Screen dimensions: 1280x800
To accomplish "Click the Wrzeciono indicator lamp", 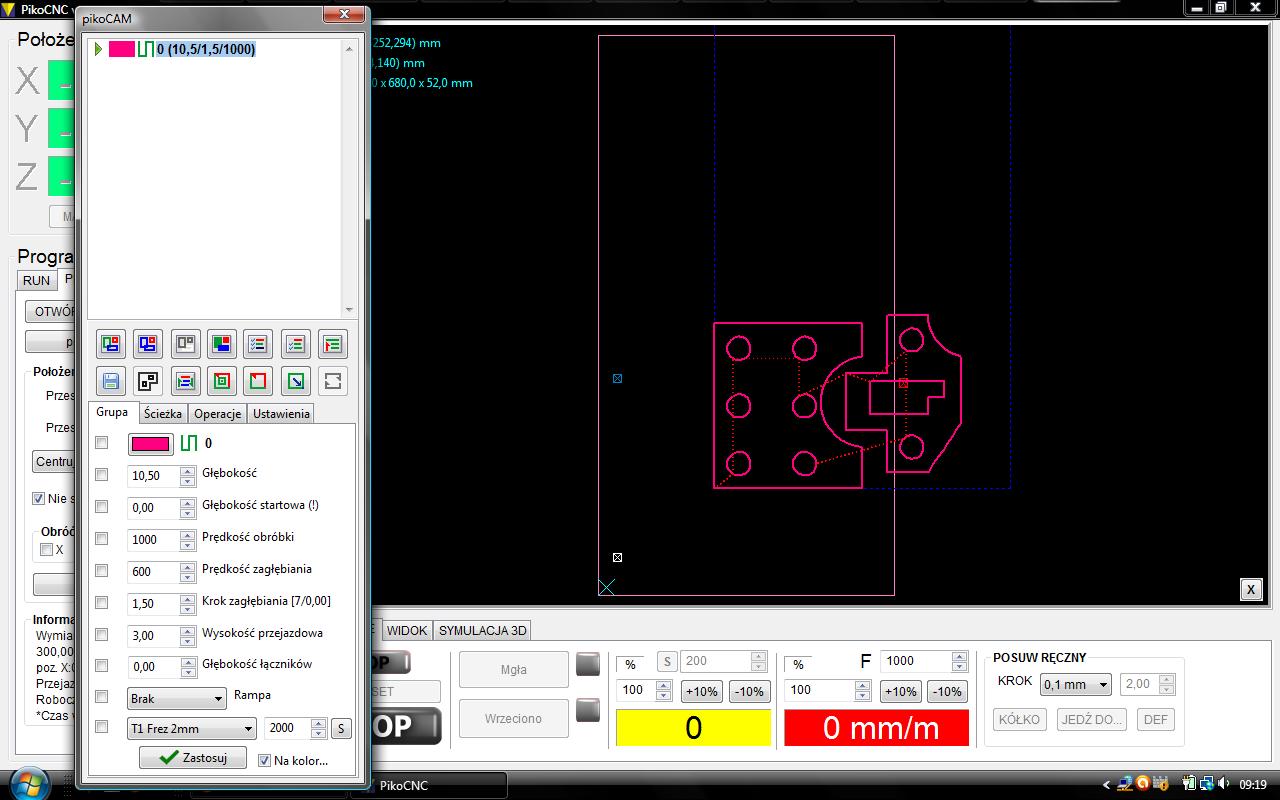I will point(587,710).
